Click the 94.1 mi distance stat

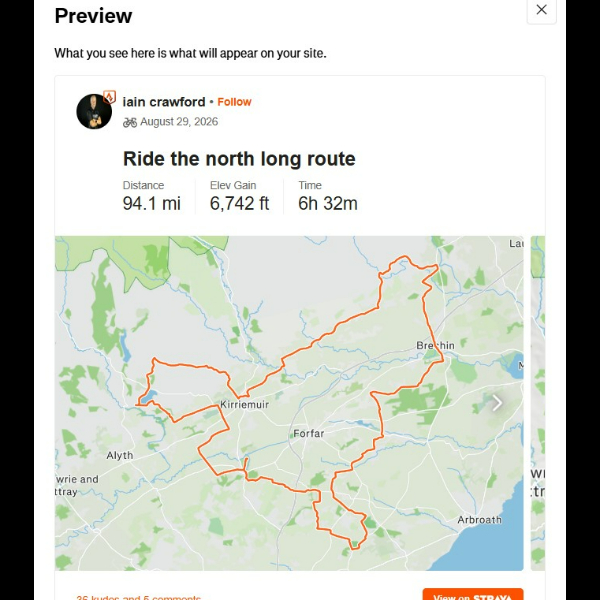click(x=152, y=203)
